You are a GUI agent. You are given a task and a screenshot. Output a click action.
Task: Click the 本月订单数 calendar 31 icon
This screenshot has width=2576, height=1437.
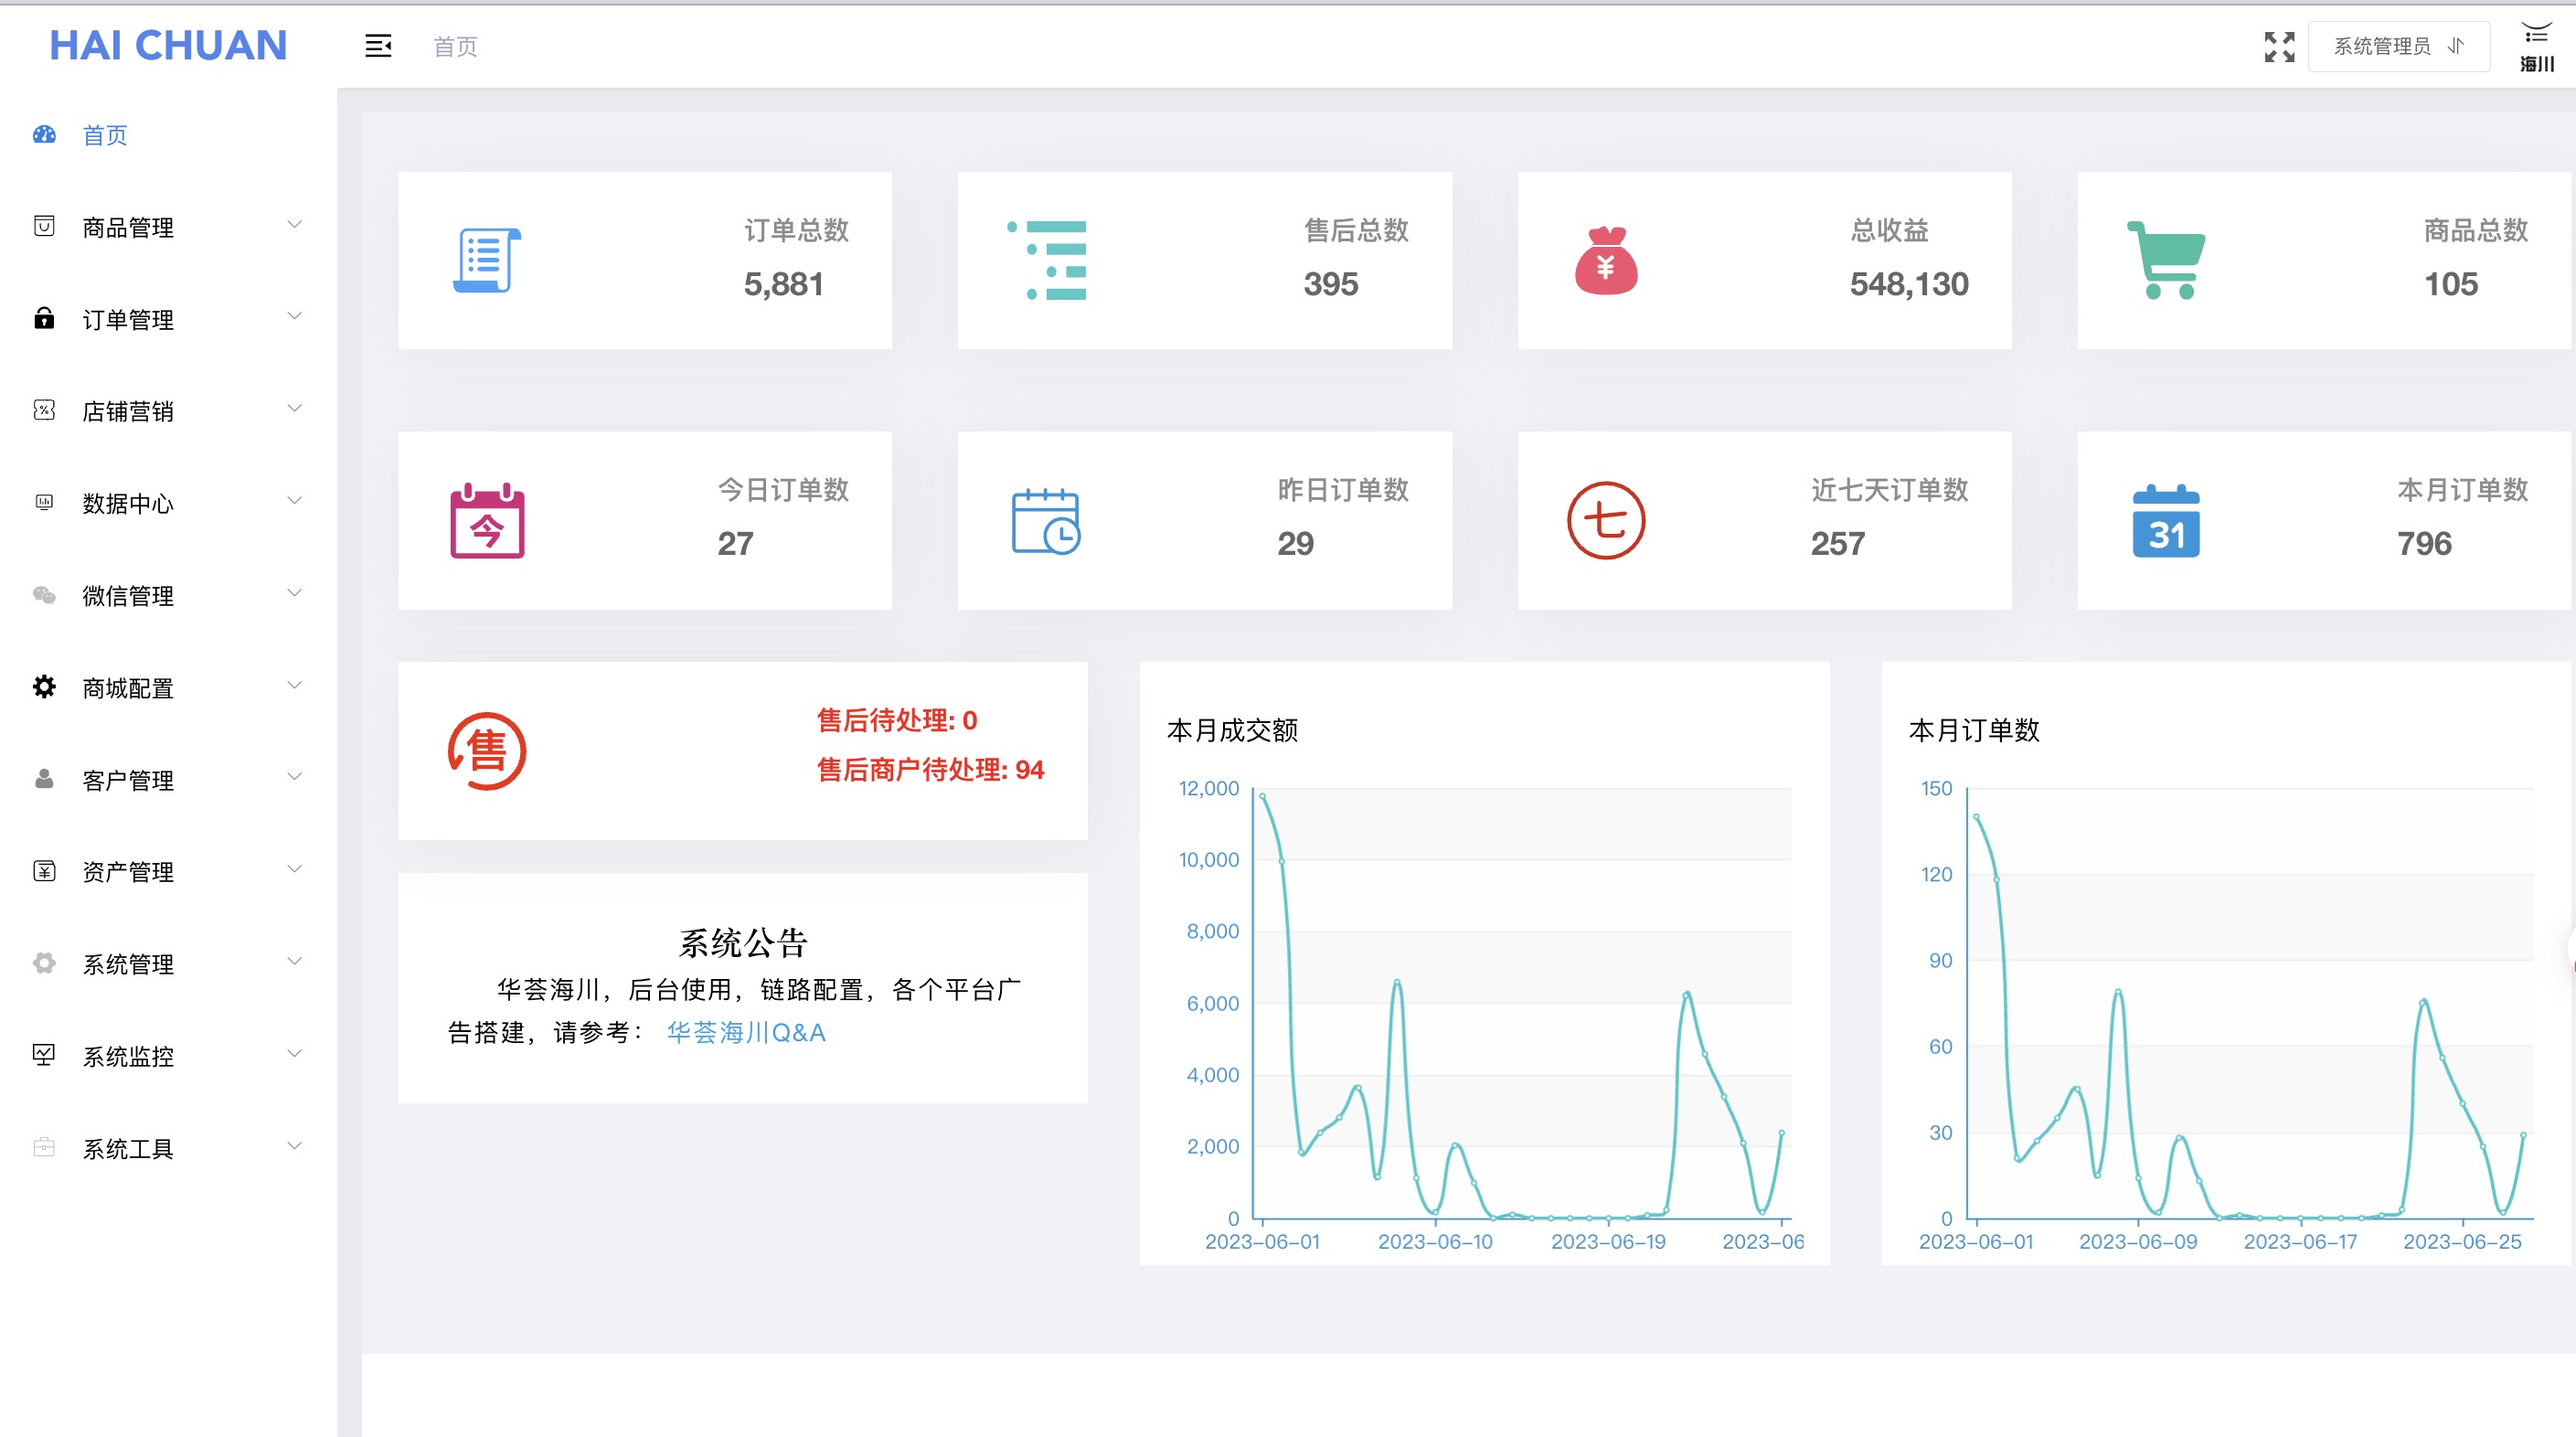tap(2166, 521)
